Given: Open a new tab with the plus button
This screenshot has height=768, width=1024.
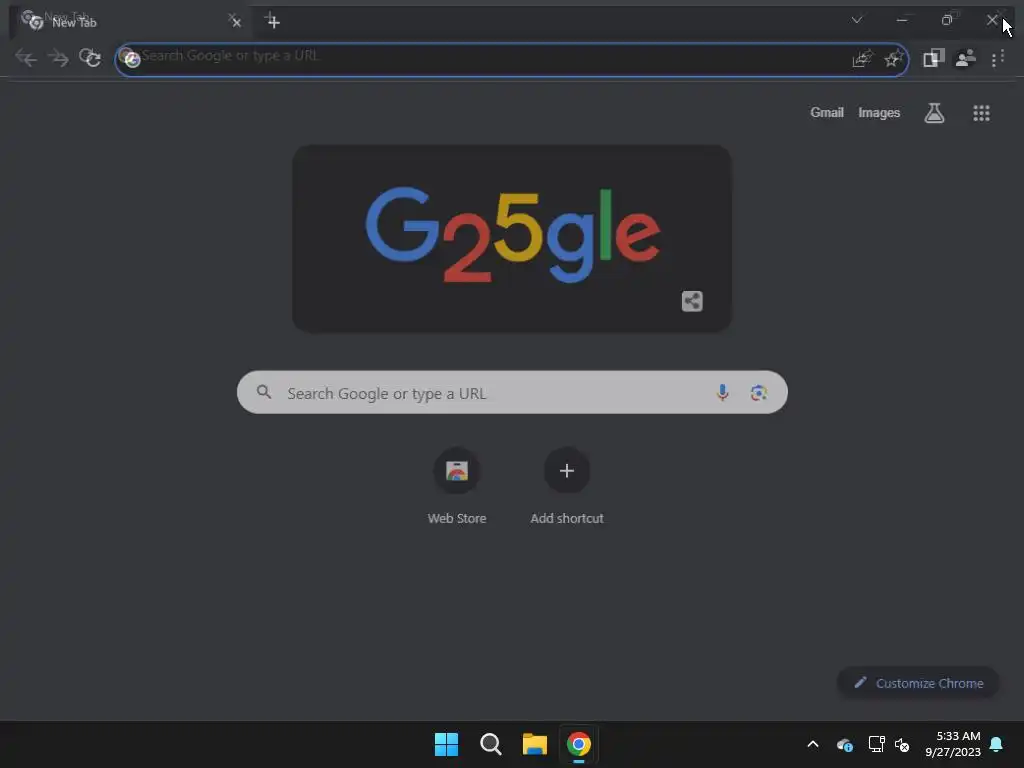Looking at the screenshot, I should 273,22.
